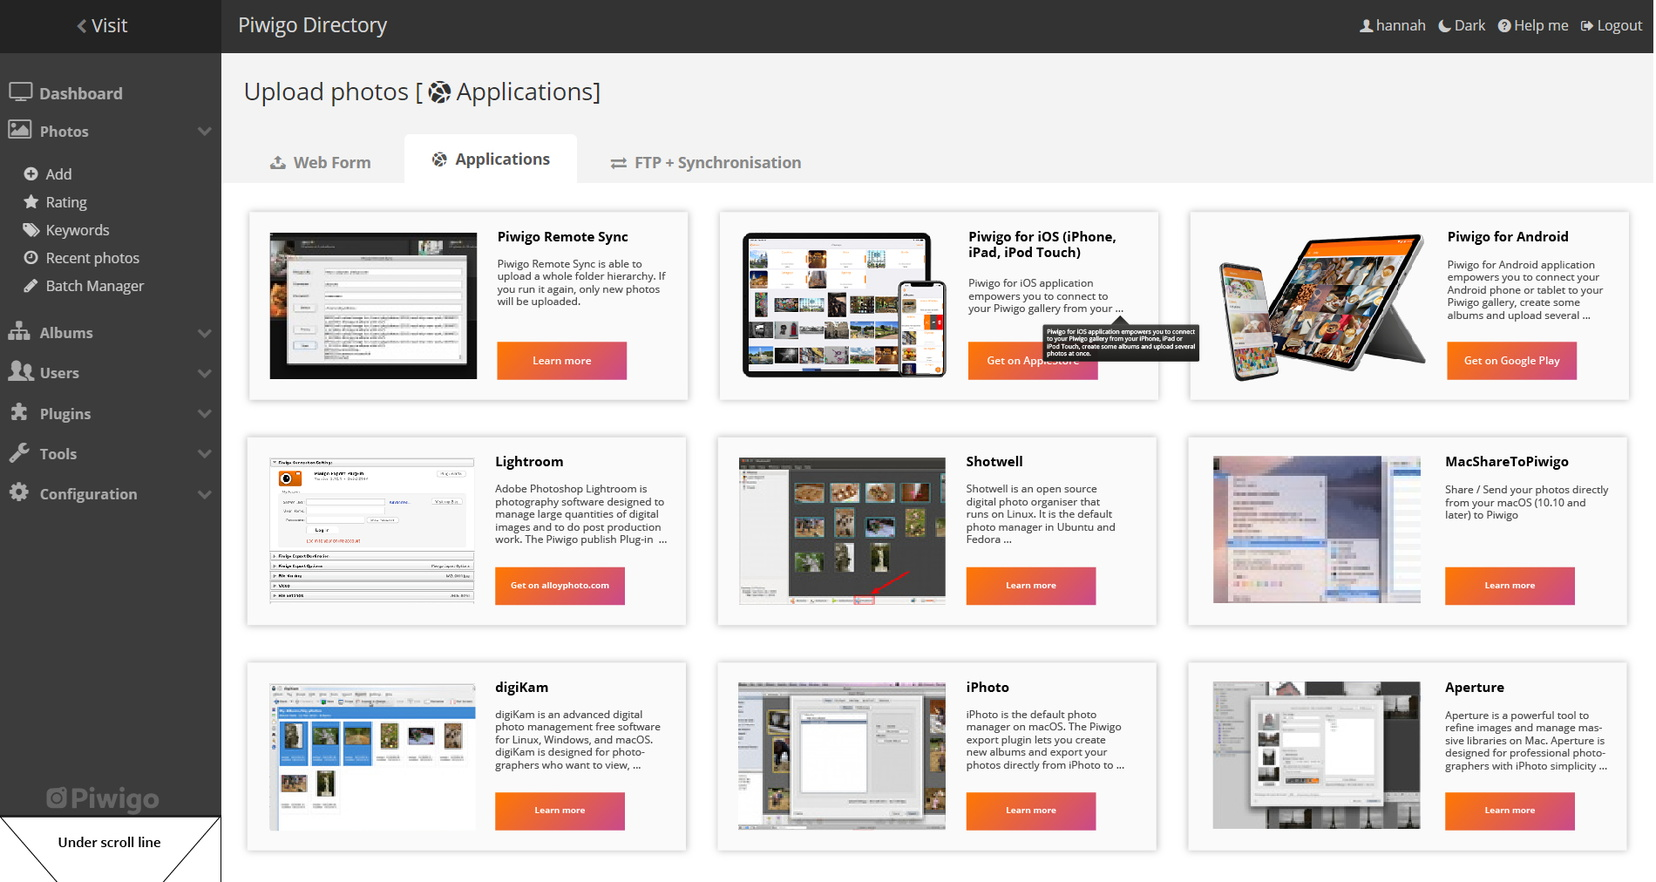The width and height of the screenshot is (1656, 882).
Task: Expand the Tools menu chevron
Action: click(204, 454)
